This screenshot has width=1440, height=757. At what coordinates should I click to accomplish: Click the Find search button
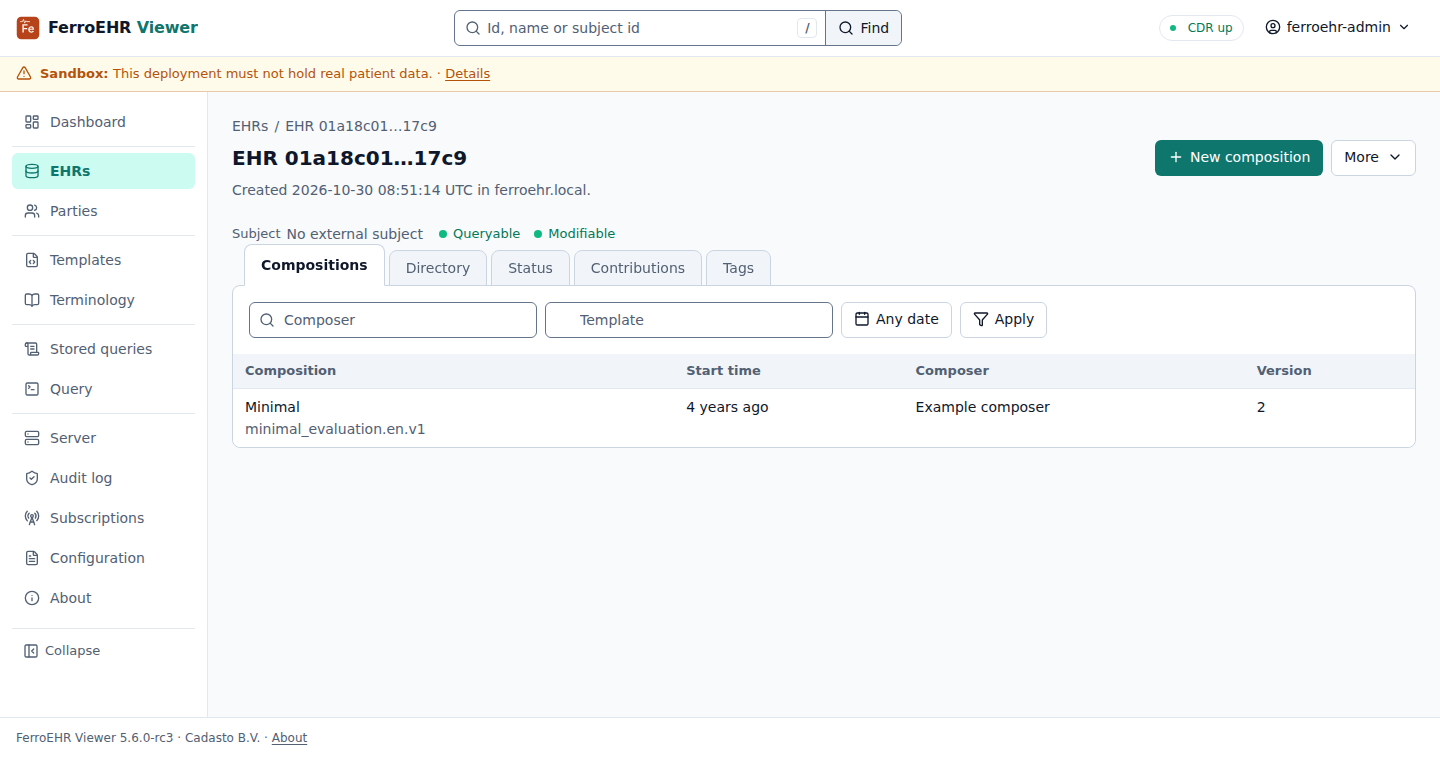tap(864, 28)
